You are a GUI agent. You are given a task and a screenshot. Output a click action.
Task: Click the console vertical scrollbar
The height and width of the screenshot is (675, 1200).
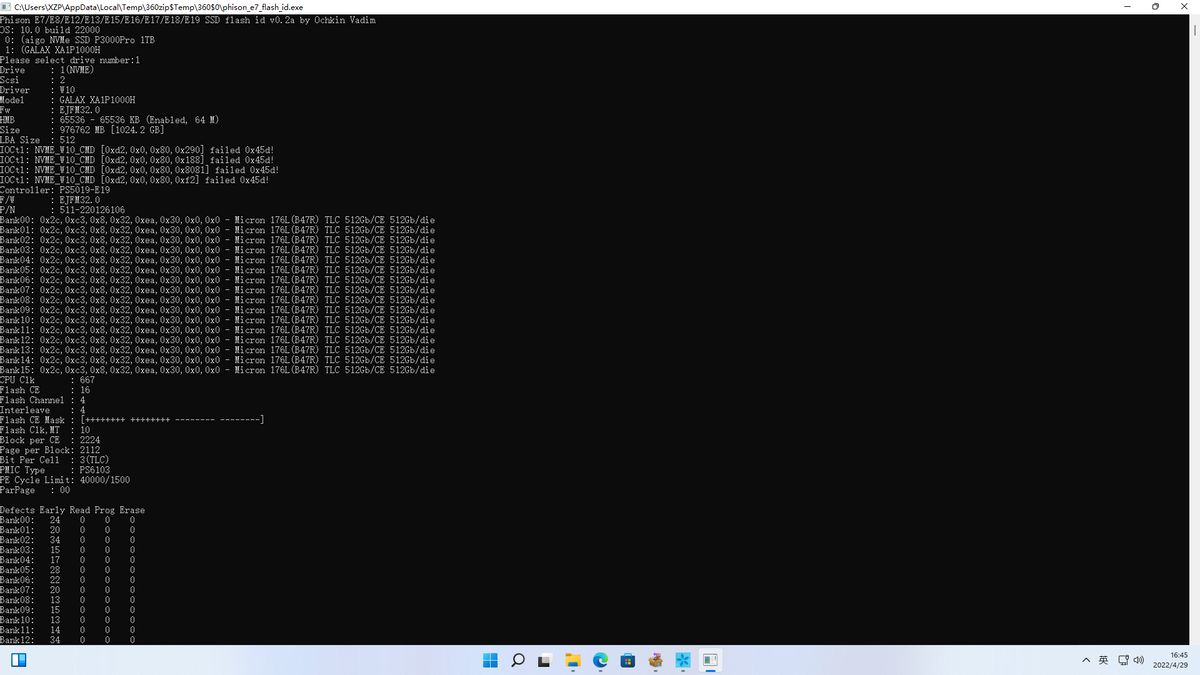pos(1194,328)
